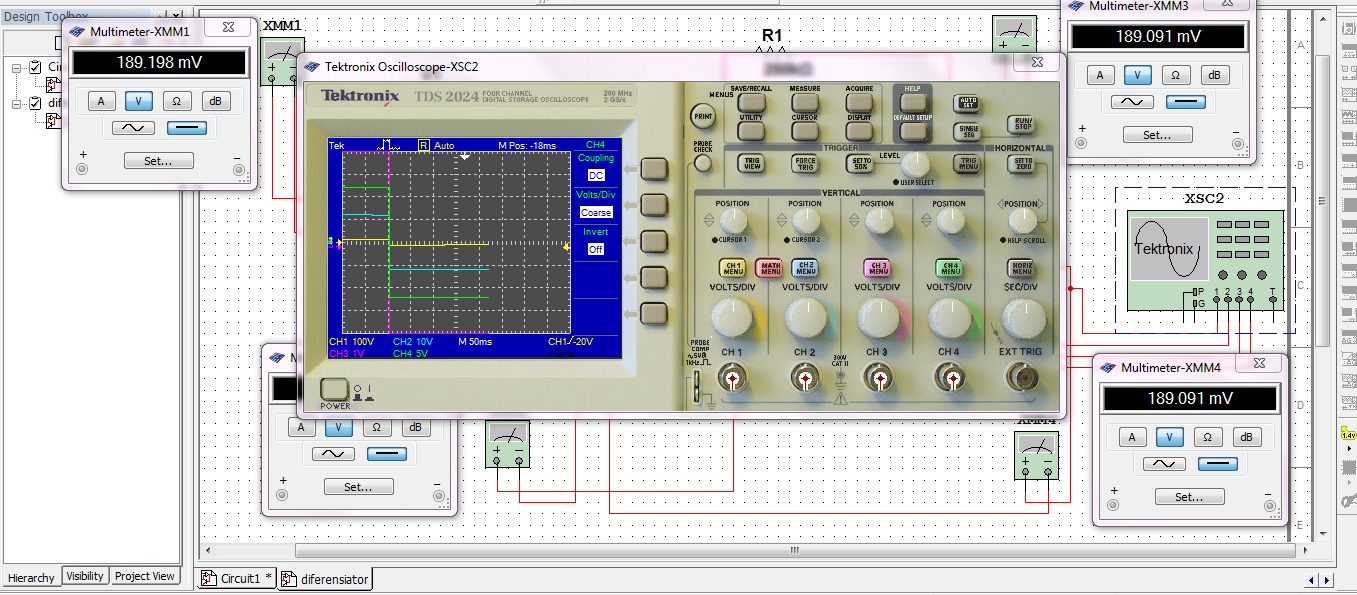
Task: Click the SET TO ZERO horizontal button
Action: click(x=1022, y=163)
